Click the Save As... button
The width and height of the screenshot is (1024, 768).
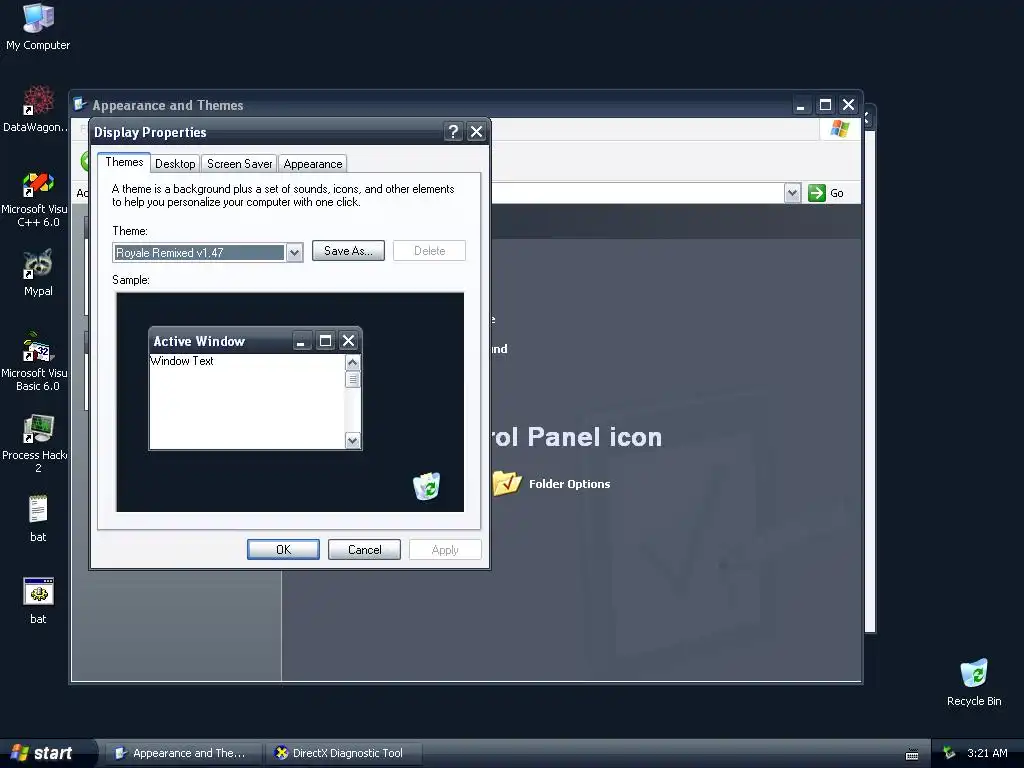coord(348,251)
